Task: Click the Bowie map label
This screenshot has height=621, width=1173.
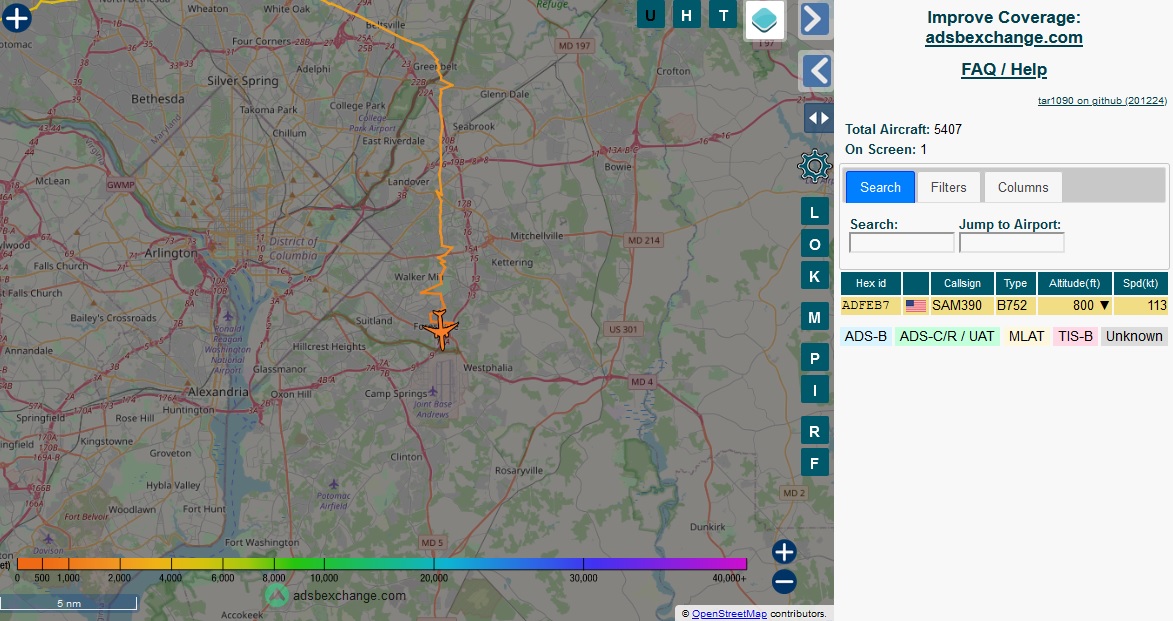Action: 618,167
